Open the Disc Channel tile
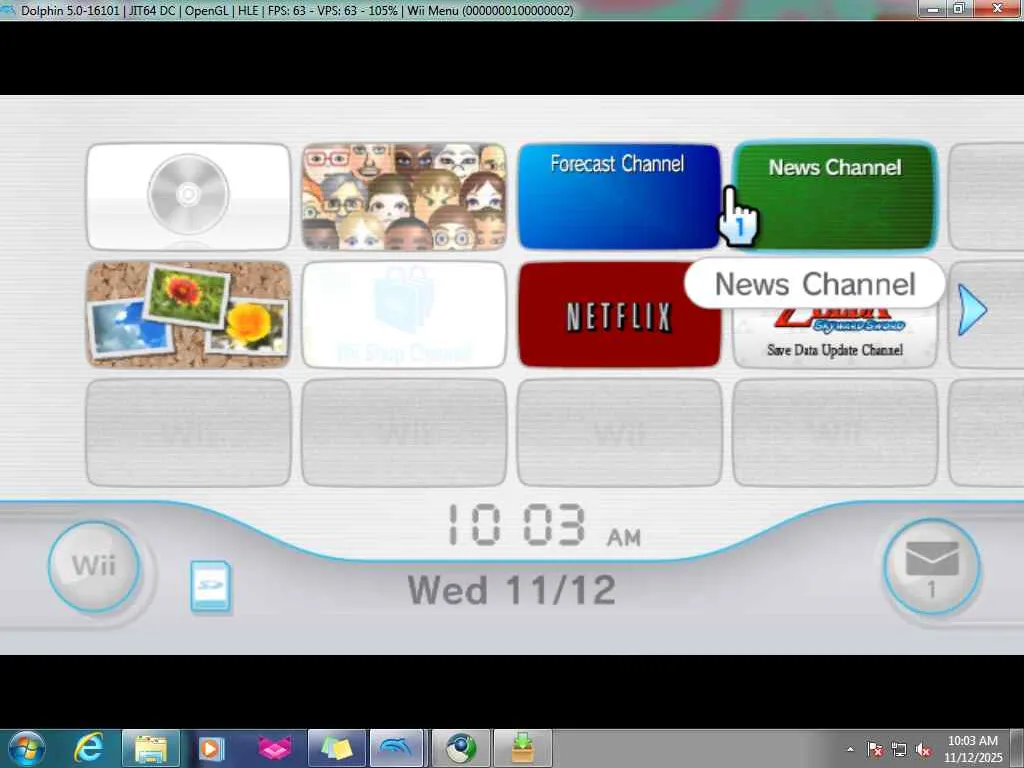Image resolution: width=1024 pixels, height=768 pixels. tap(188, 197)
